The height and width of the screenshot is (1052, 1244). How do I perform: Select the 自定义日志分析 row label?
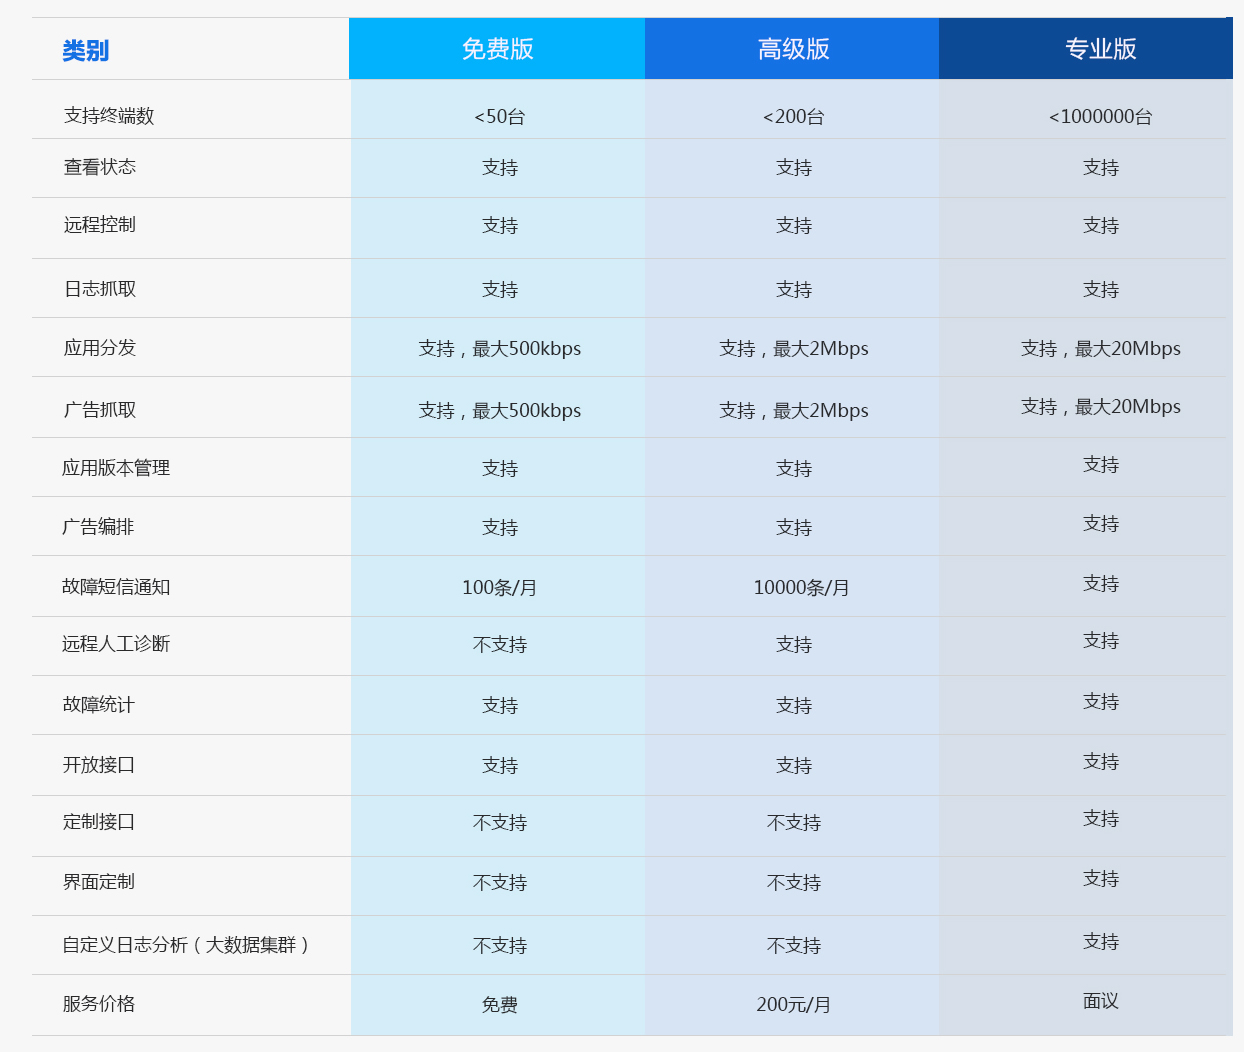(x=186, y=945)
